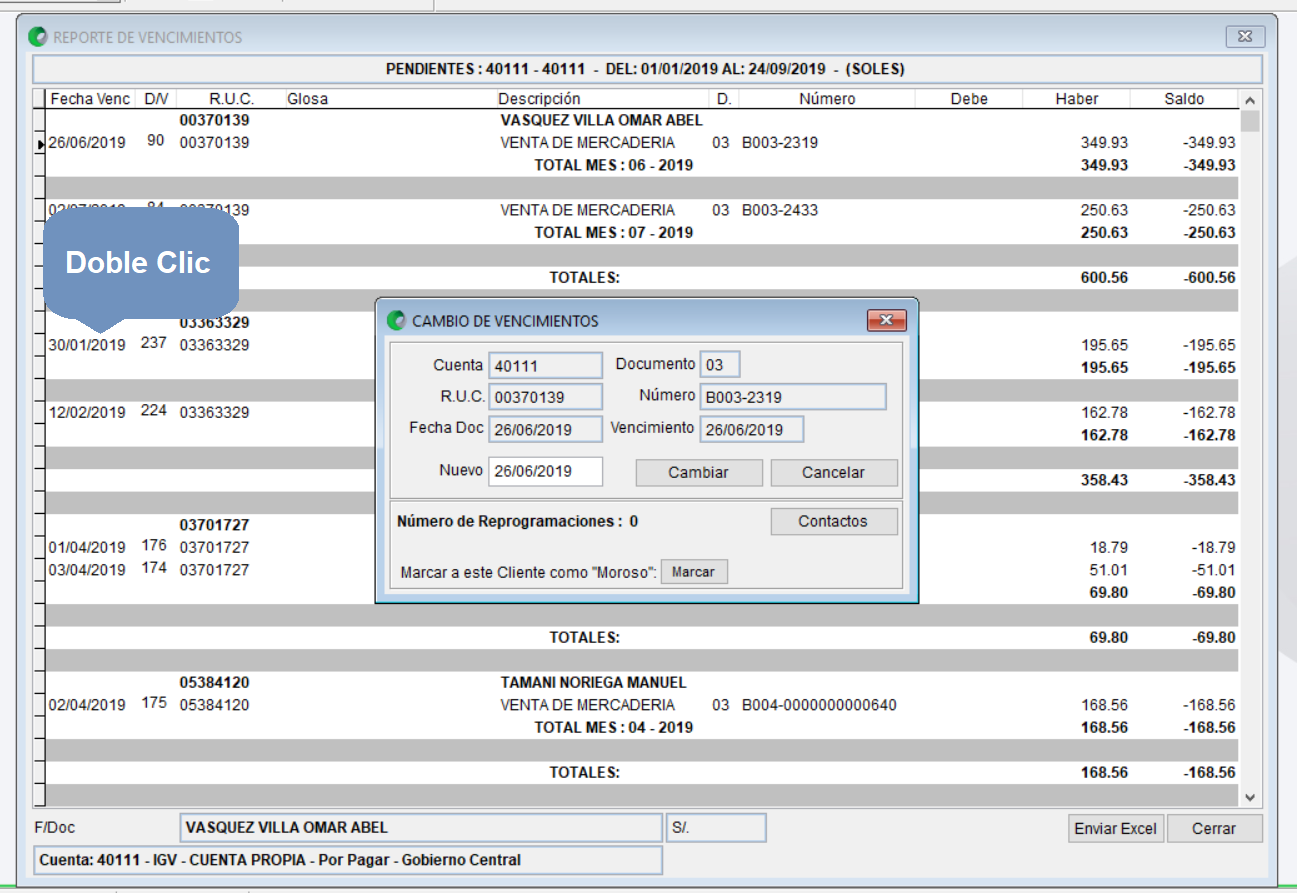Click the Cancelar button in dialog

(x=834, y=472)
